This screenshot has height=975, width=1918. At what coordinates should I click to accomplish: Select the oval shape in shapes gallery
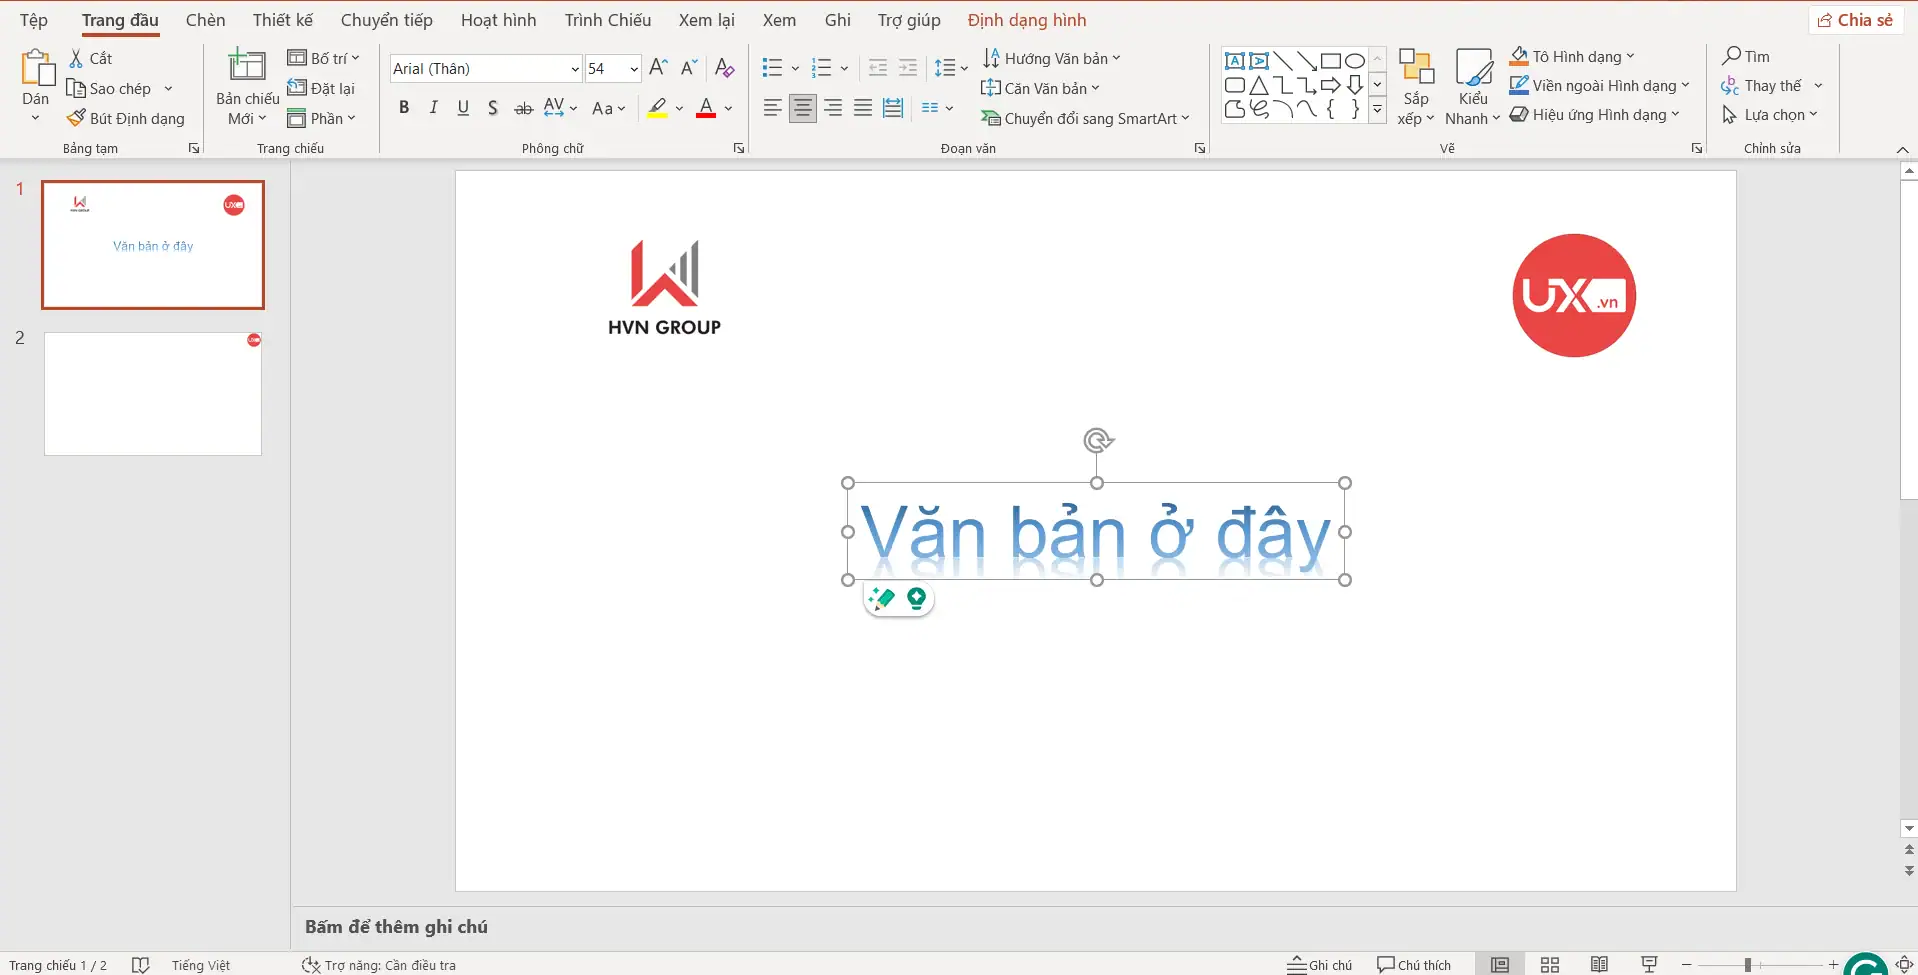point(1354,60)
